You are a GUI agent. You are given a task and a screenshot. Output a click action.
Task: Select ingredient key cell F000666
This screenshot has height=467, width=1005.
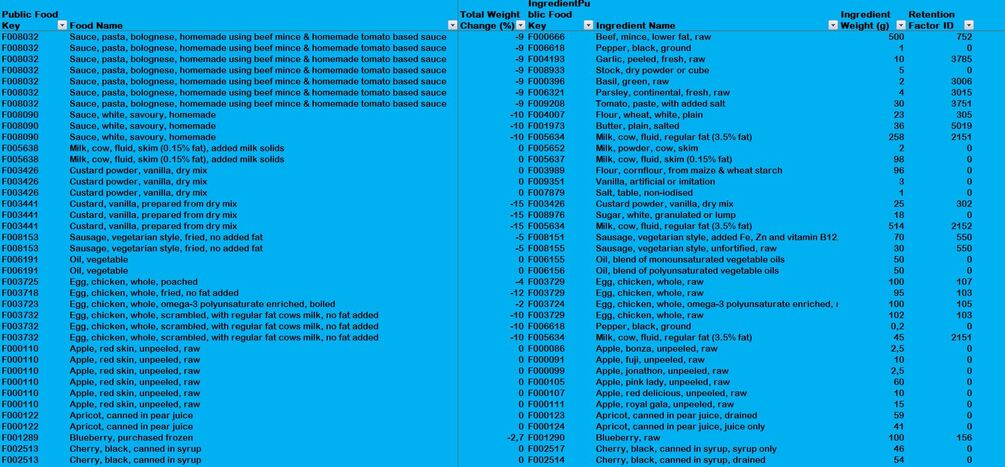tap(546, 37)
